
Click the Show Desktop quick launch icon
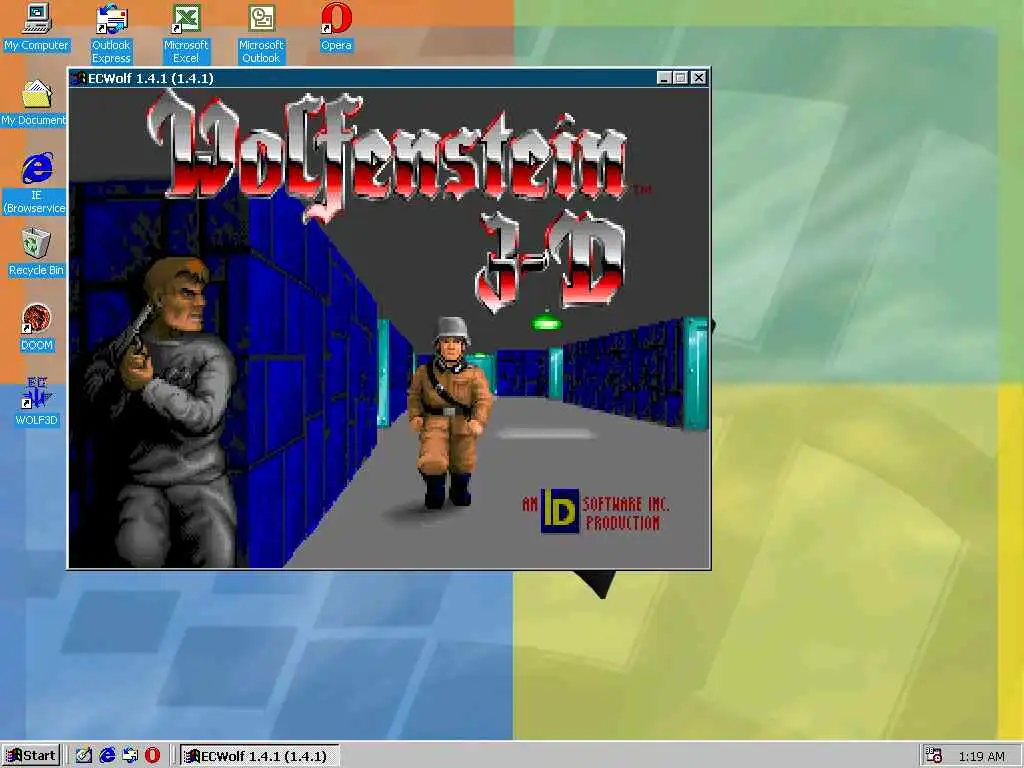83,756
